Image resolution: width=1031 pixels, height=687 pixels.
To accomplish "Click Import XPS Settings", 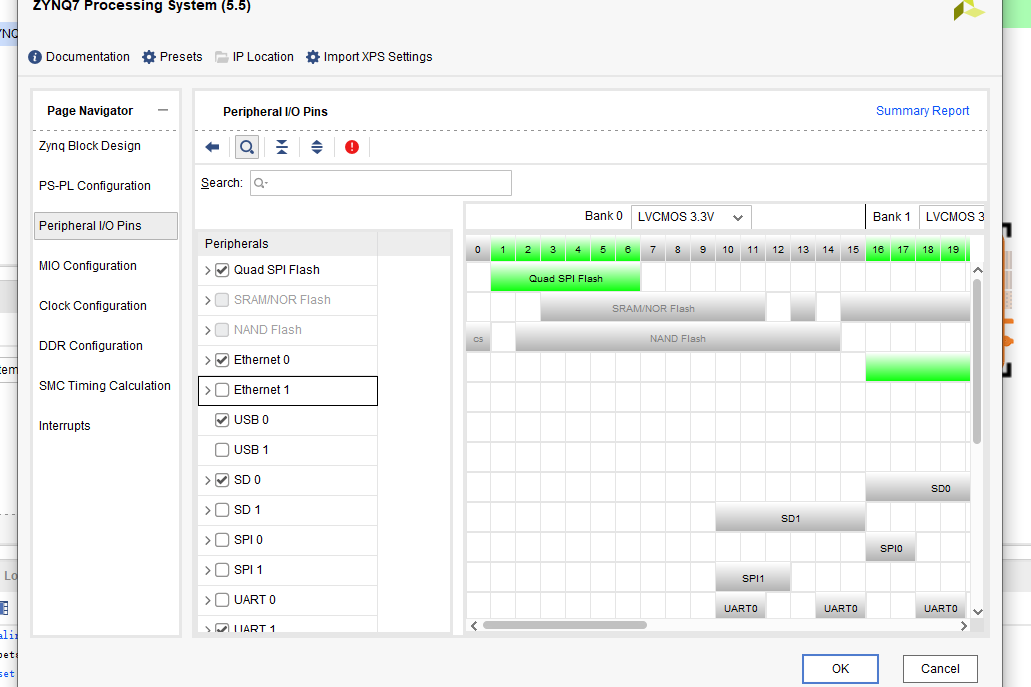I will tap(369, 57).
